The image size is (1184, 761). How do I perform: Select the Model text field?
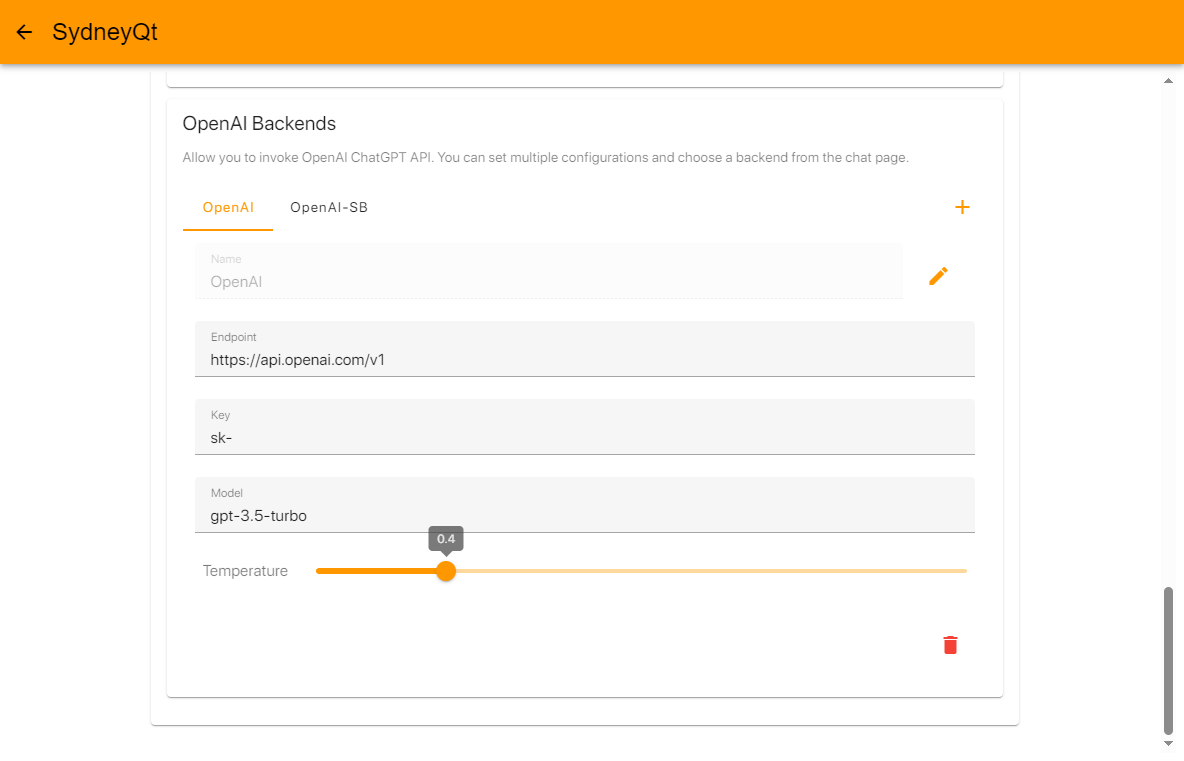pyautogui.click(x=584, y=515)
